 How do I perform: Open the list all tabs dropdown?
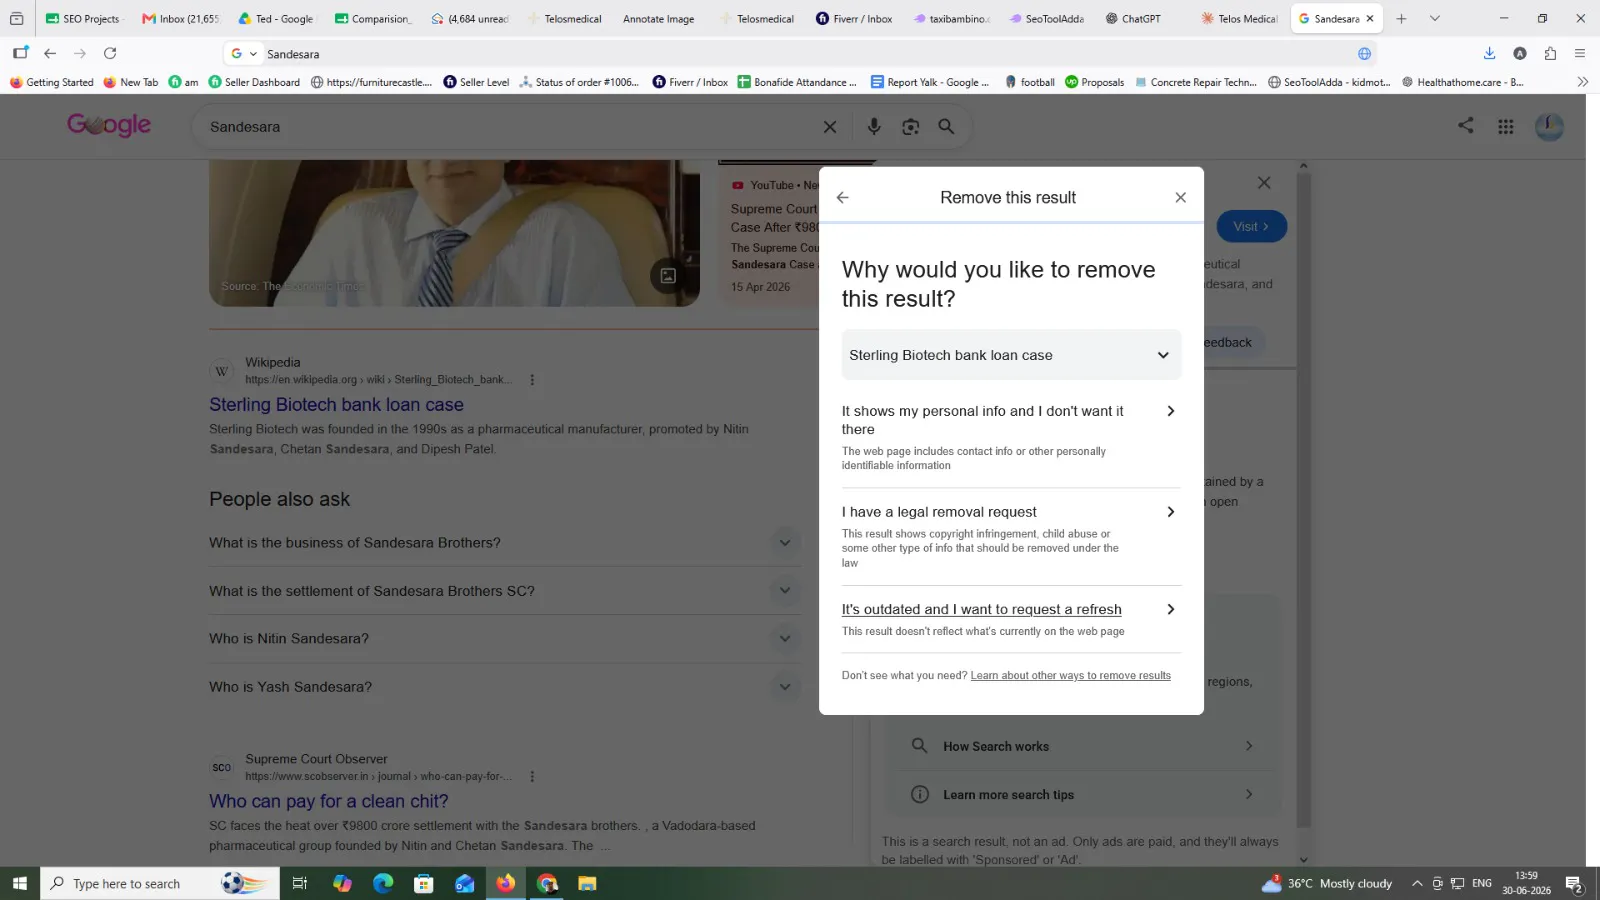click(x=1435, y=19)
